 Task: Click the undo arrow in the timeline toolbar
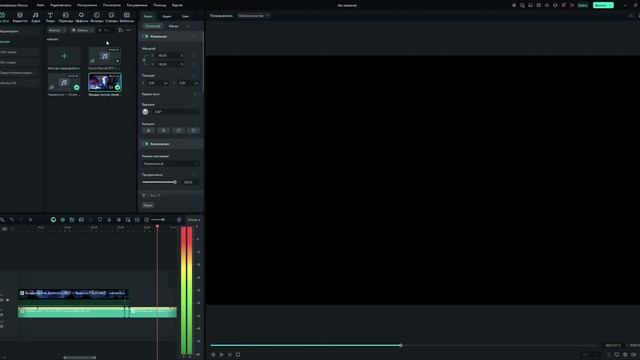click(x=12, y=220)
